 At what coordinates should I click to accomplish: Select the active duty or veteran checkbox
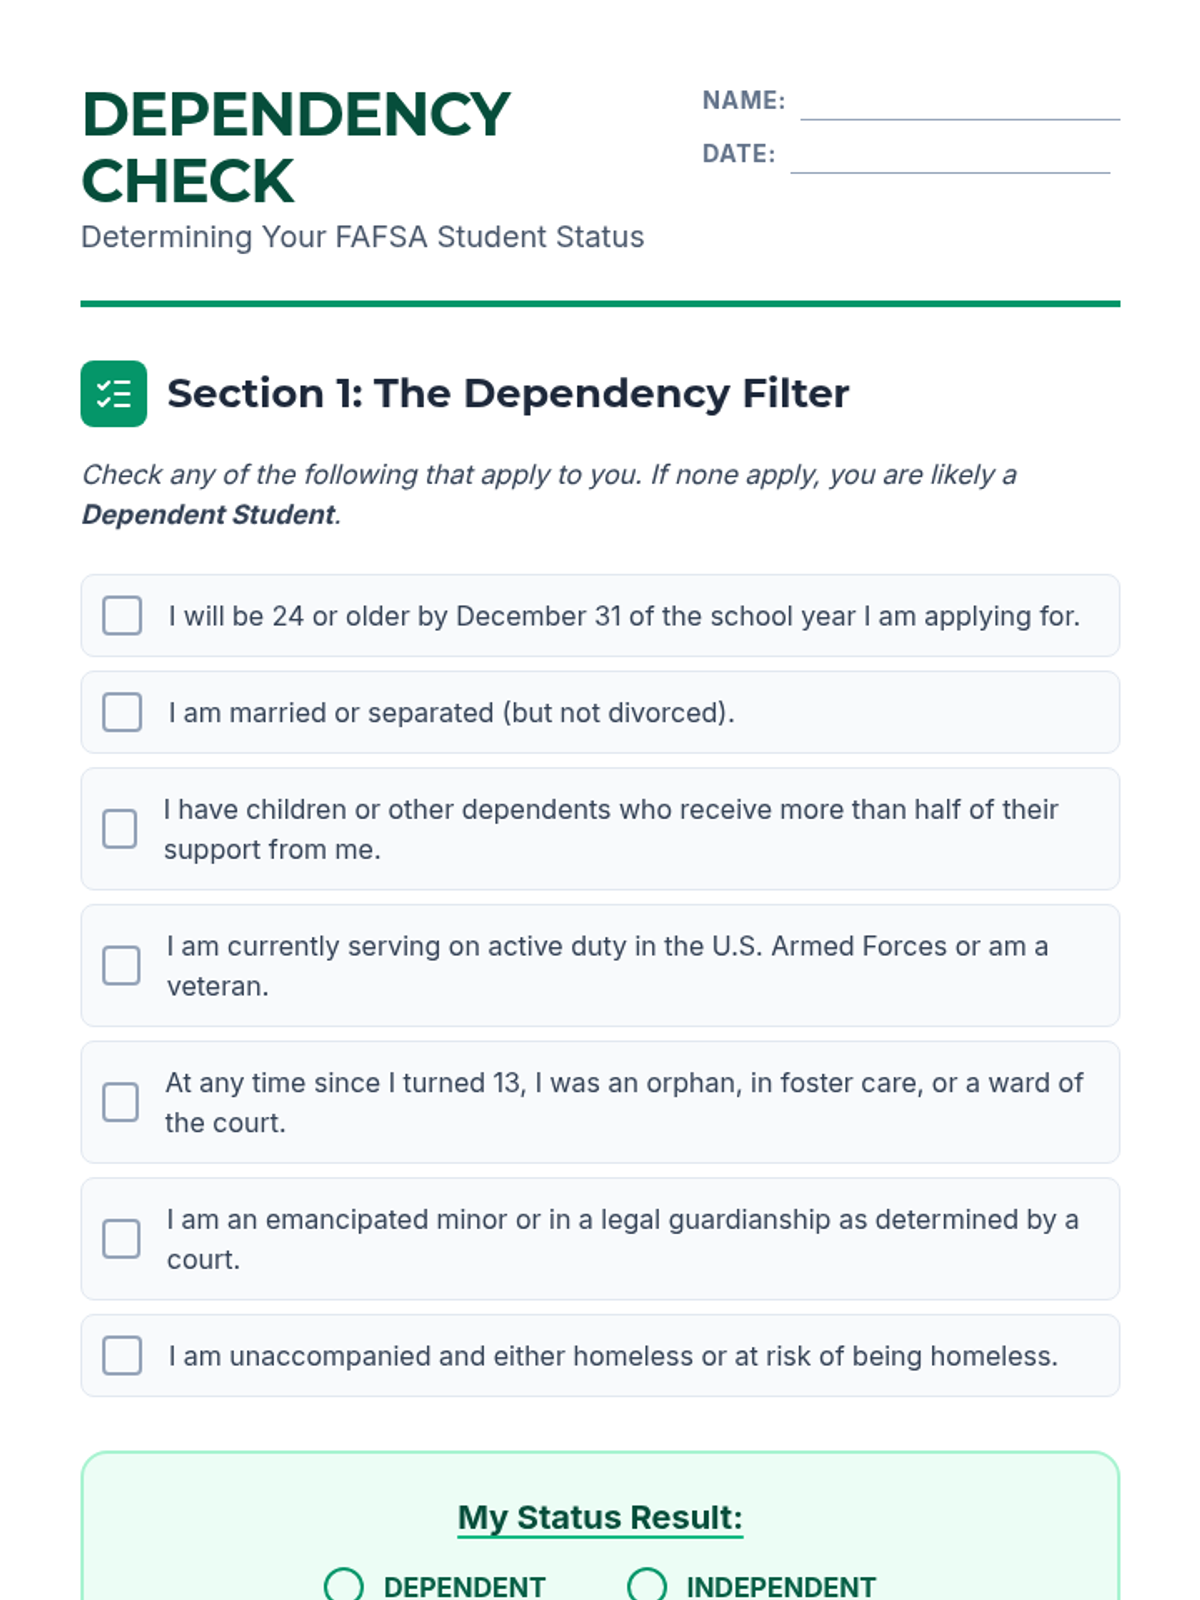(121, 966)
